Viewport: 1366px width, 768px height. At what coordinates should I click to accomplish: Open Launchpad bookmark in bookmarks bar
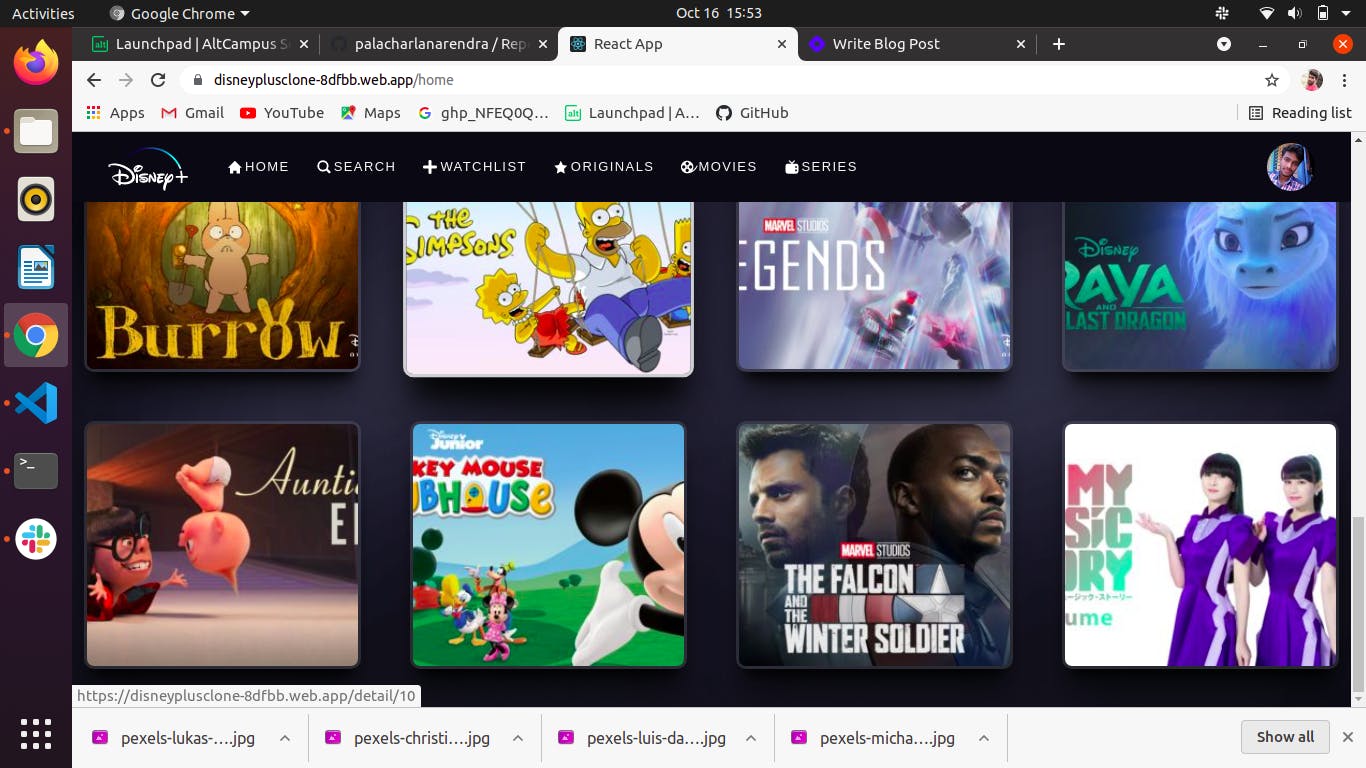(x=632, y=113)
